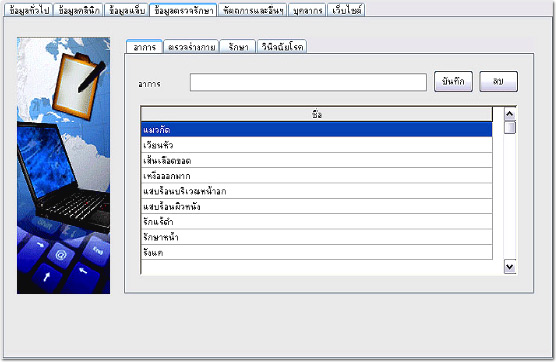Open the ข้อมูลแล็บ tab

pos(127,10)
